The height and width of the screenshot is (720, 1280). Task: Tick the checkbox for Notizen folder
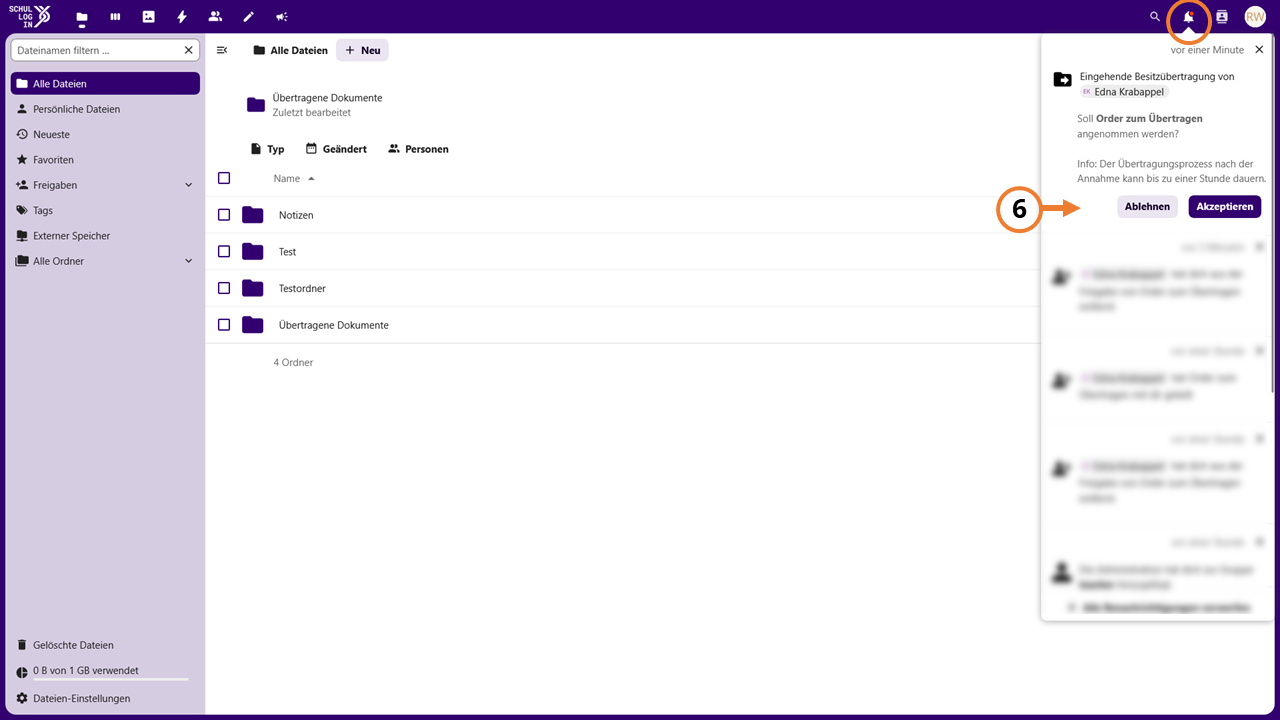(x=224, y=215)
